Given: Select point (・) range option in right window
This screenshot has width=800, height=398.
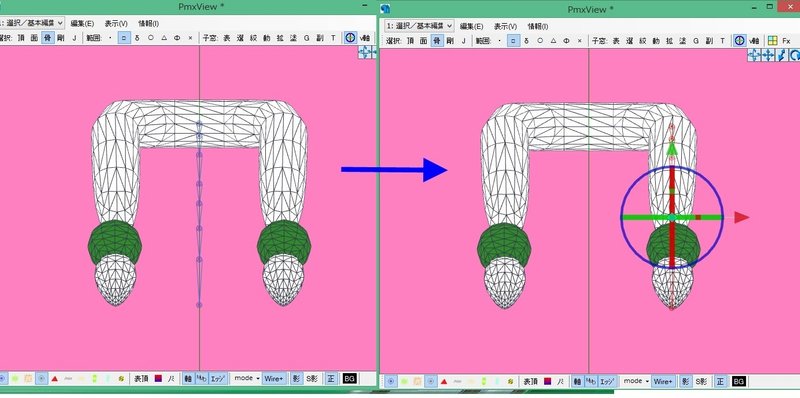Looking at the screenshot, I should [x=500, y=41].
